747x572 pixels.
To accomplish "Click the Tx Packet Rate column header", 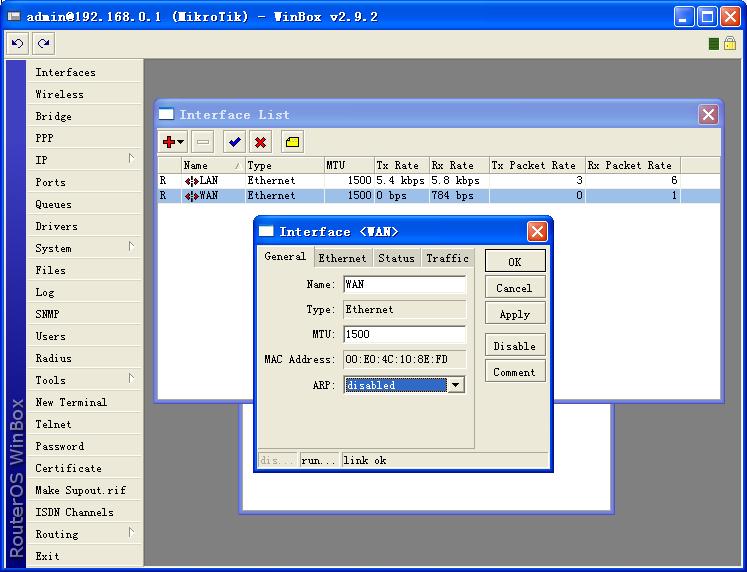I will [x=537, y=165].
